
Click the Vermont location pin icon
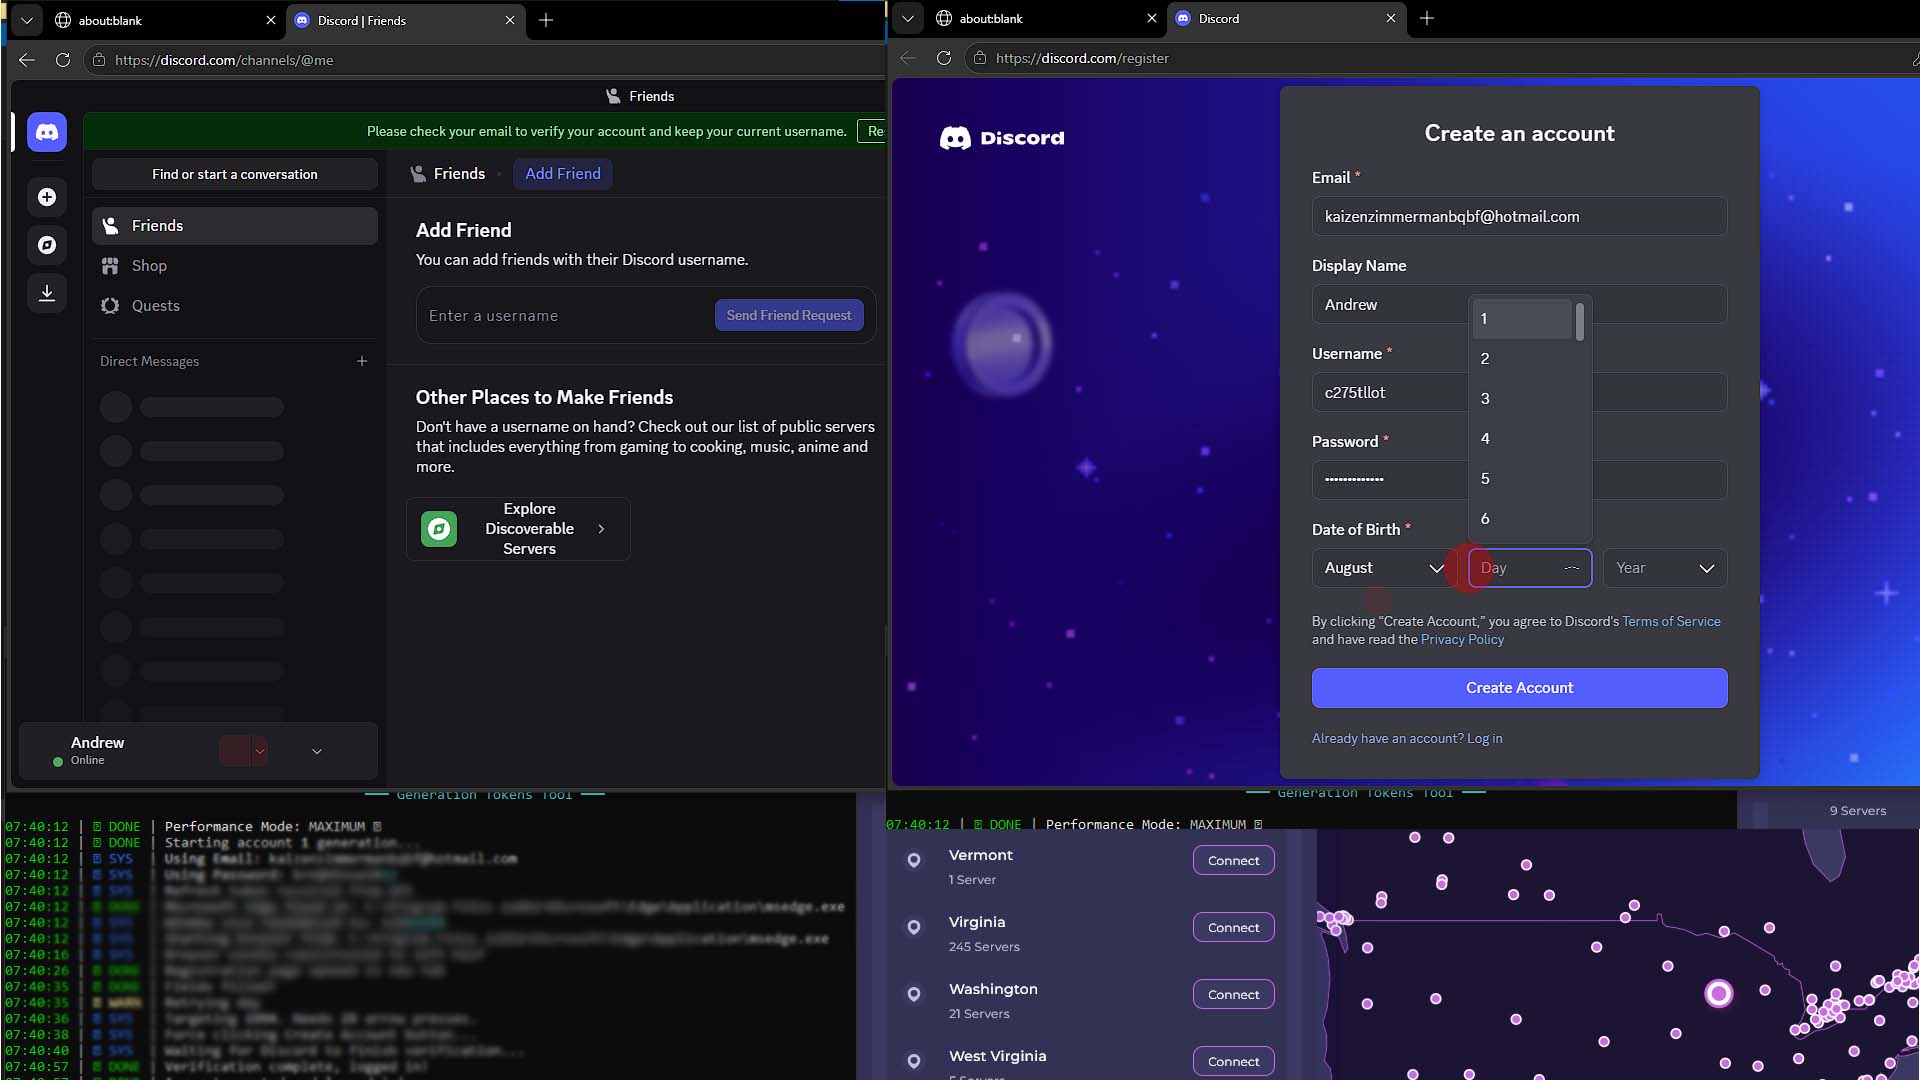(914, 860)
